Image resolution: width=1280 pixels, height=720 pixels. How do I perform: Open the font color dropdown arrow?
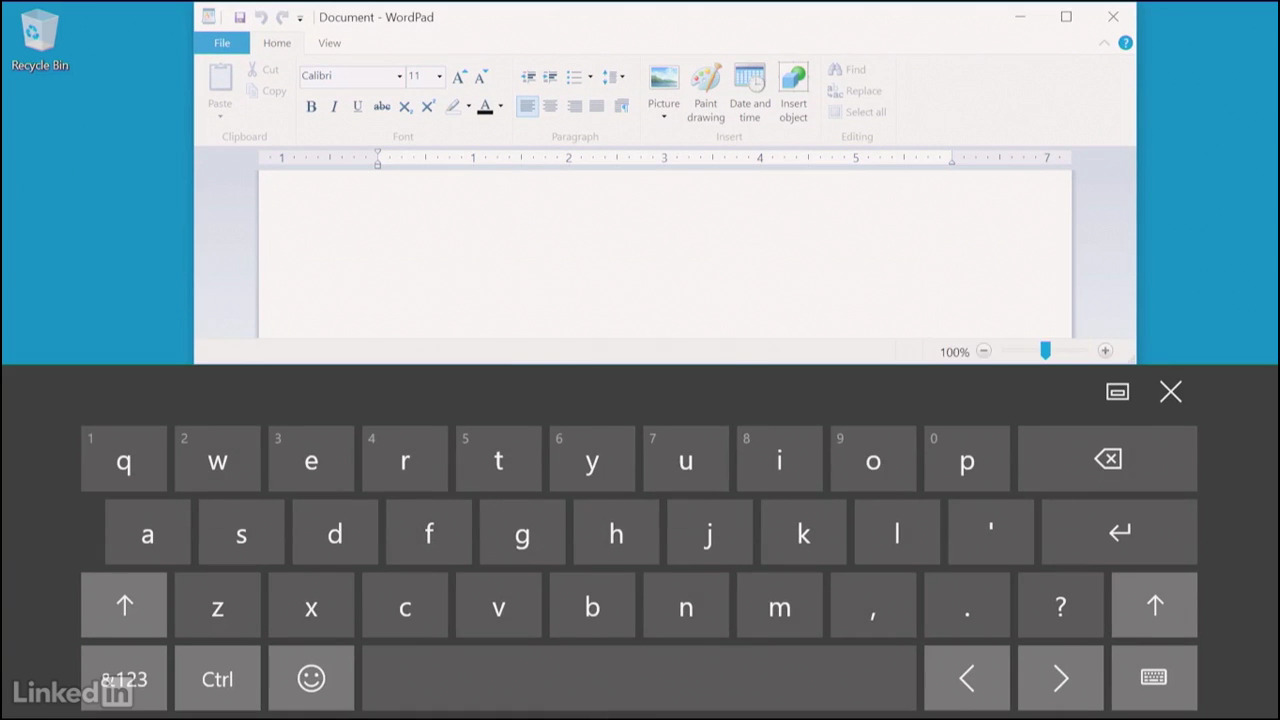(x=500, y=106)
